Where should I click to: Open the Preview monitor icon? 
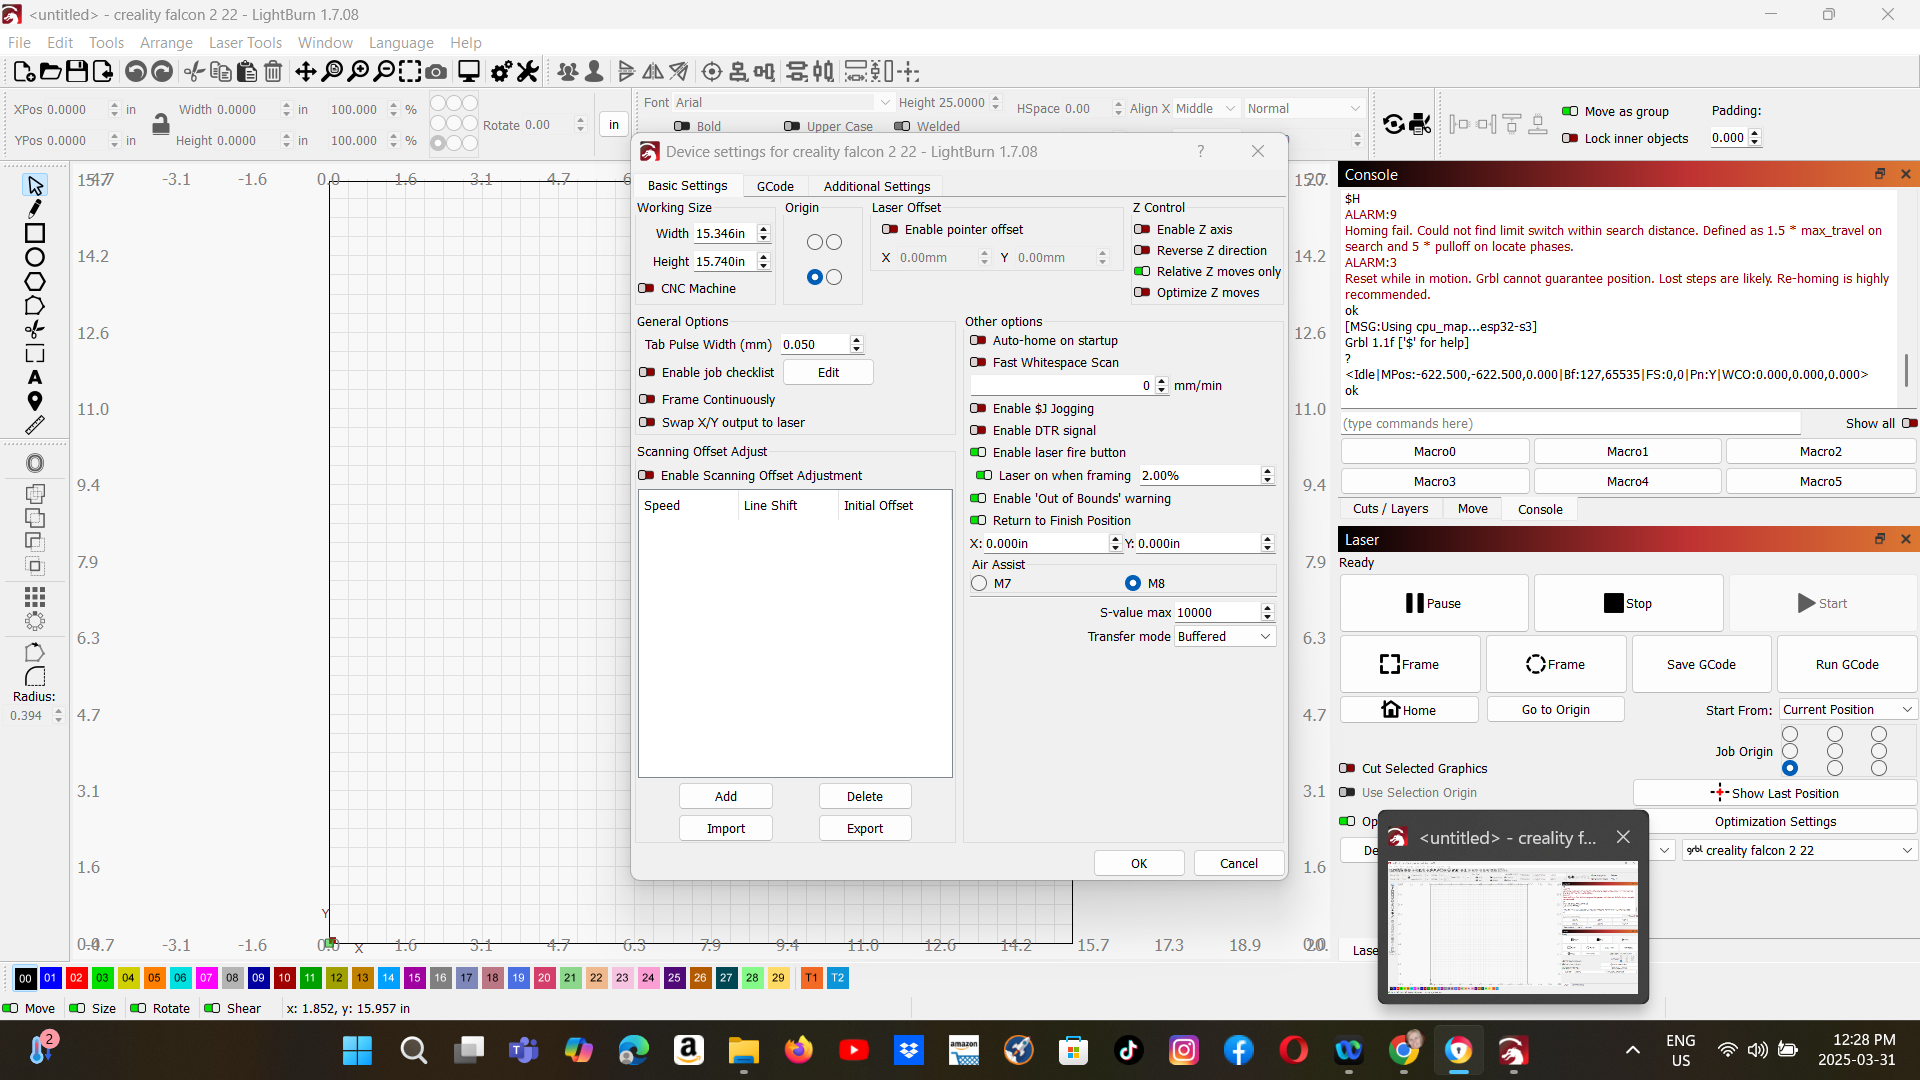(469, 71)
